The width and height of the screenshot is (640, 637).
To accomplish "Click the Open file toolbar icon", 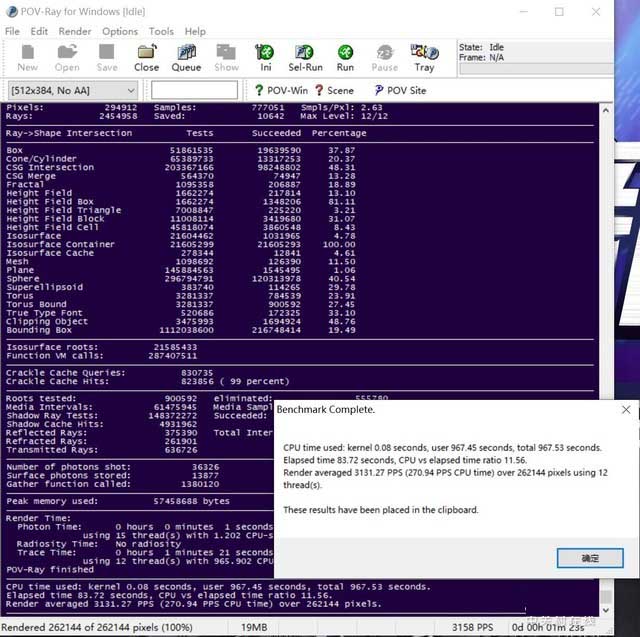I will coord(67,58).
